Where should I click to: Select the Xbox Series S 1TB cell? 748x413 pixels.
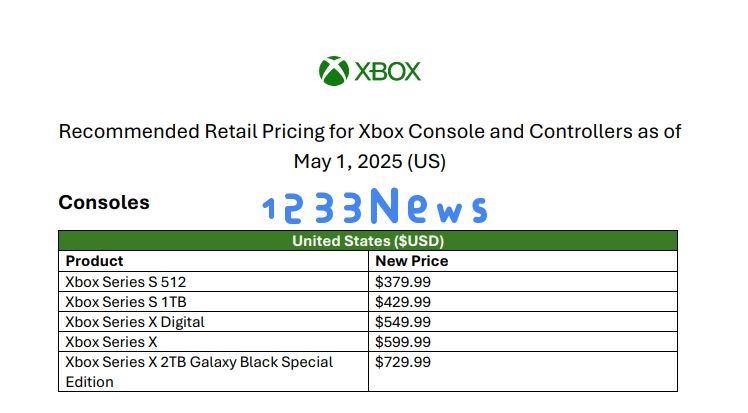click(213, 302)
